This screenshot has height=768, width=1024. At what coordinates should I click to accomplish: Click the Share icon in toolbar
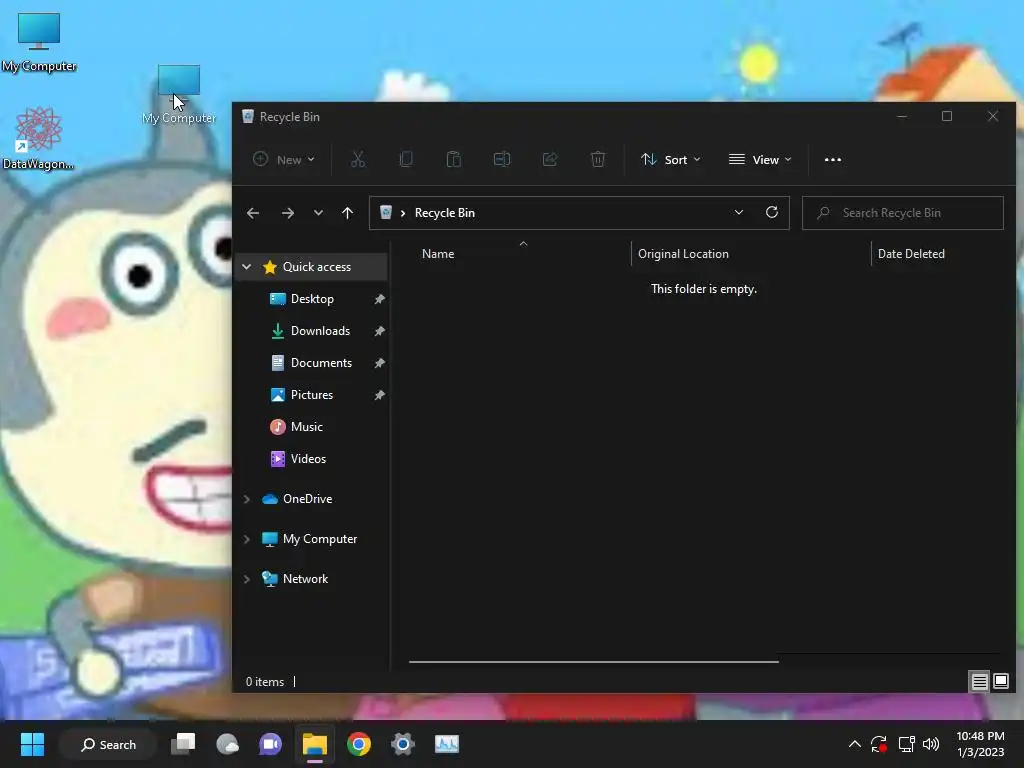point(550,159)
